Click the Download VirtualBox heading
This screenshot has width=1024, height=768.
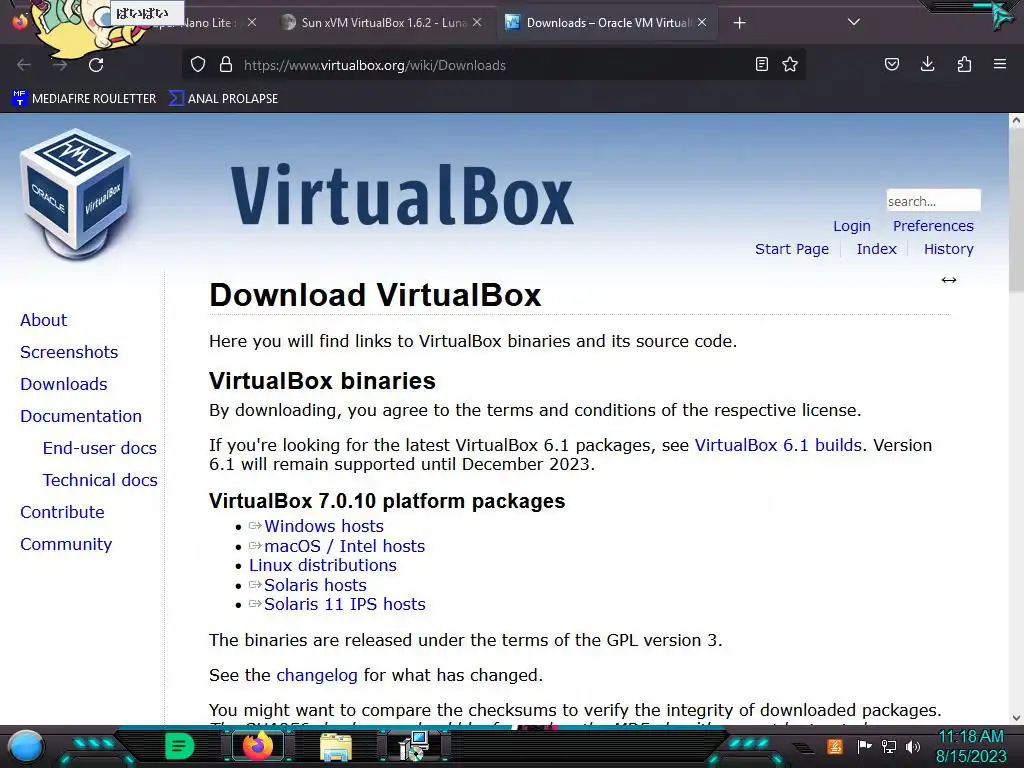(375, 295)
